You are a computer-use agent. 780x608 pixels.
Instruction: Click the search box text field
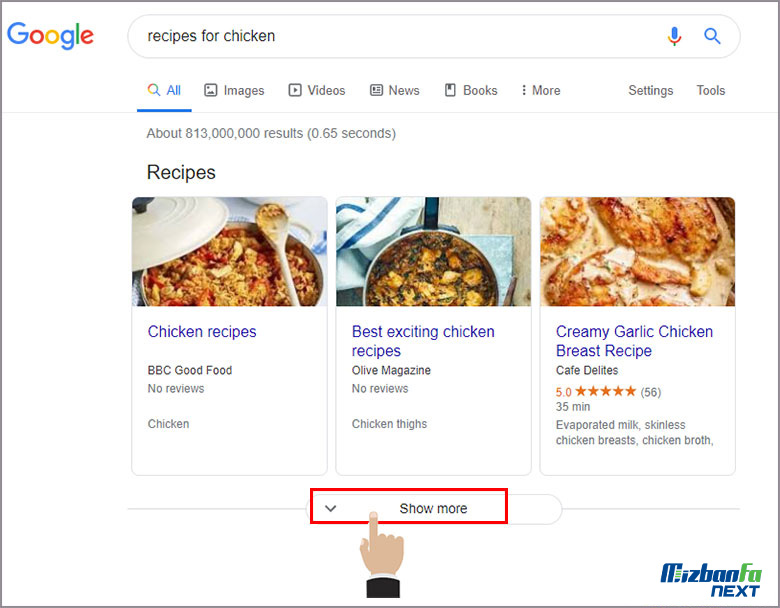coord(400,36)
